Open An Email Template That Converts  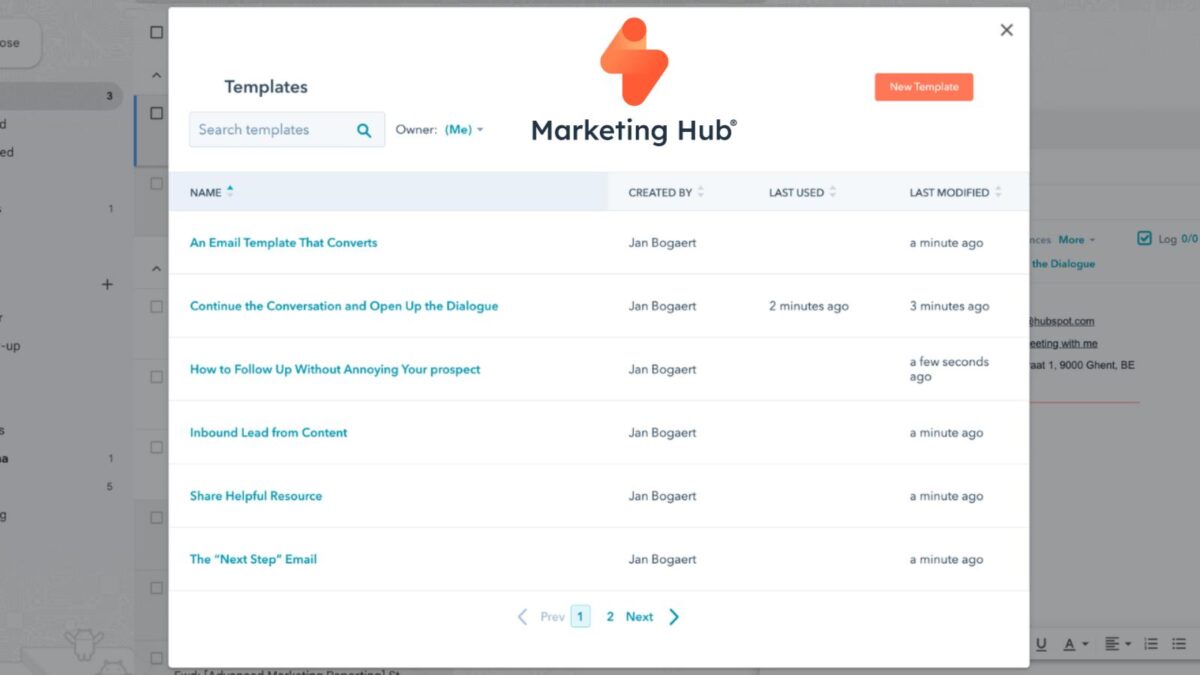point(283,243)
